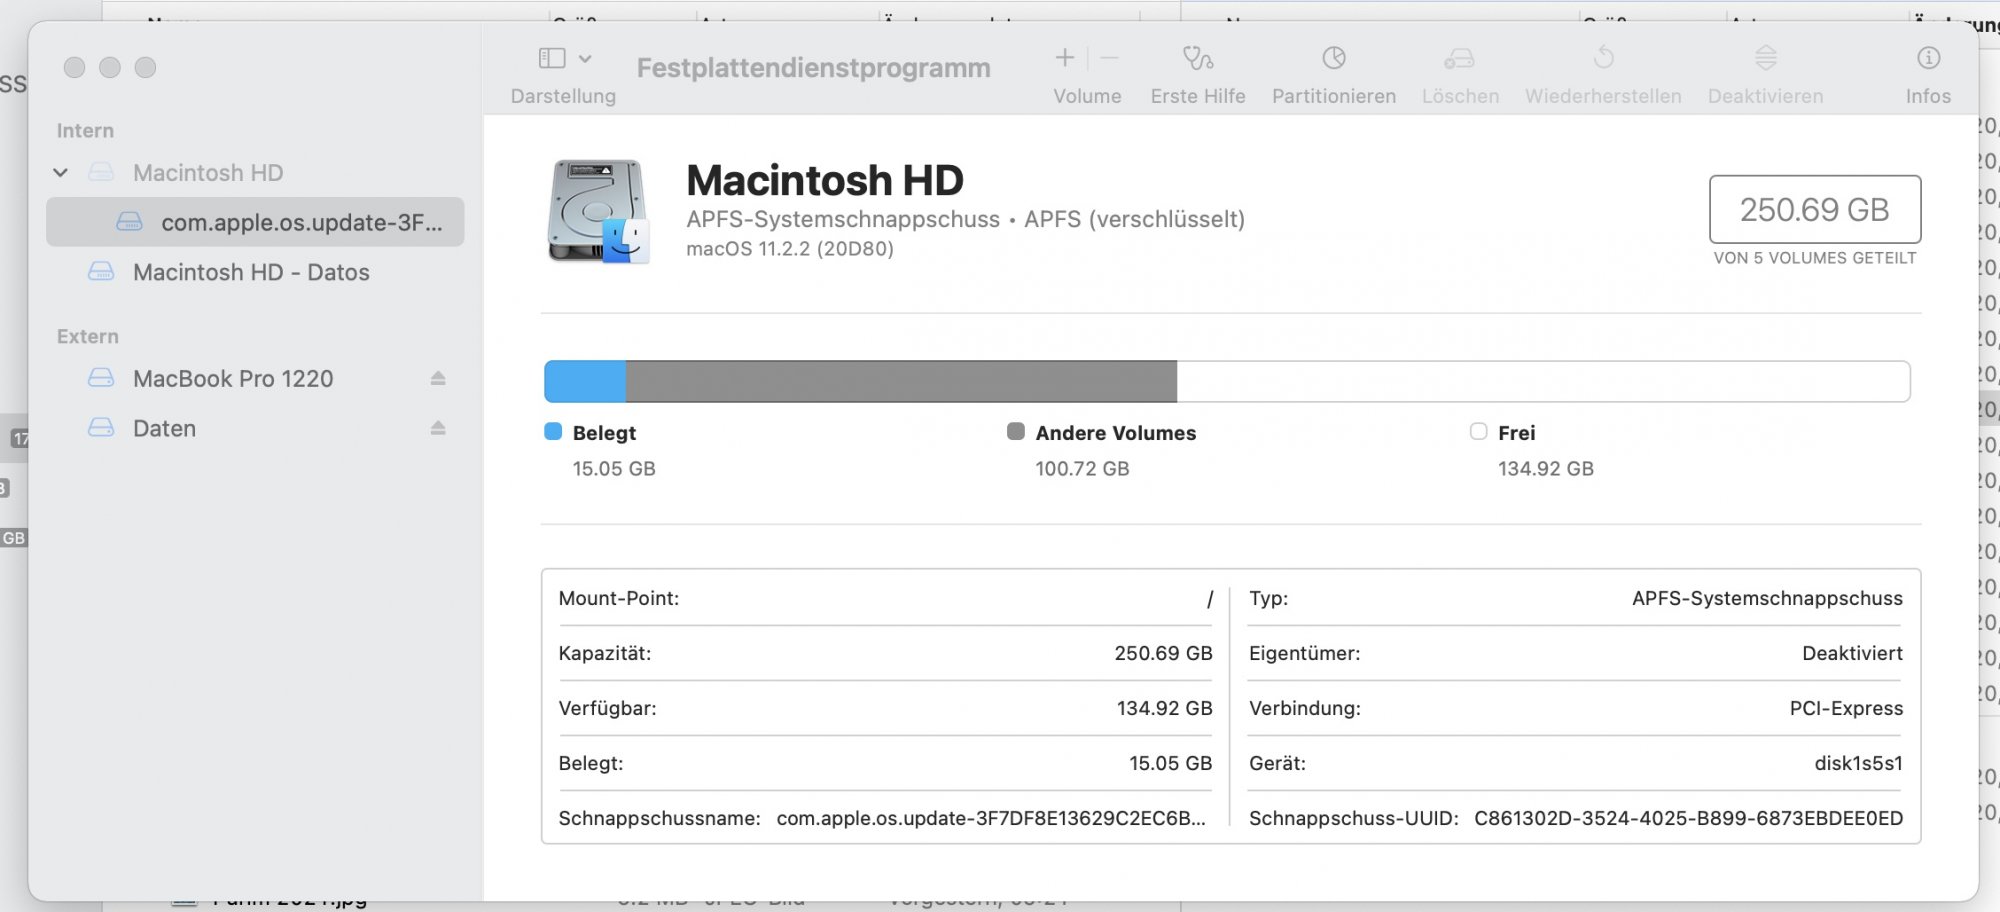This screenshot has height=912, width=2000.
Task: Collapse the Macintosh HD tree chevron
Action: click(x=61, y=173)
